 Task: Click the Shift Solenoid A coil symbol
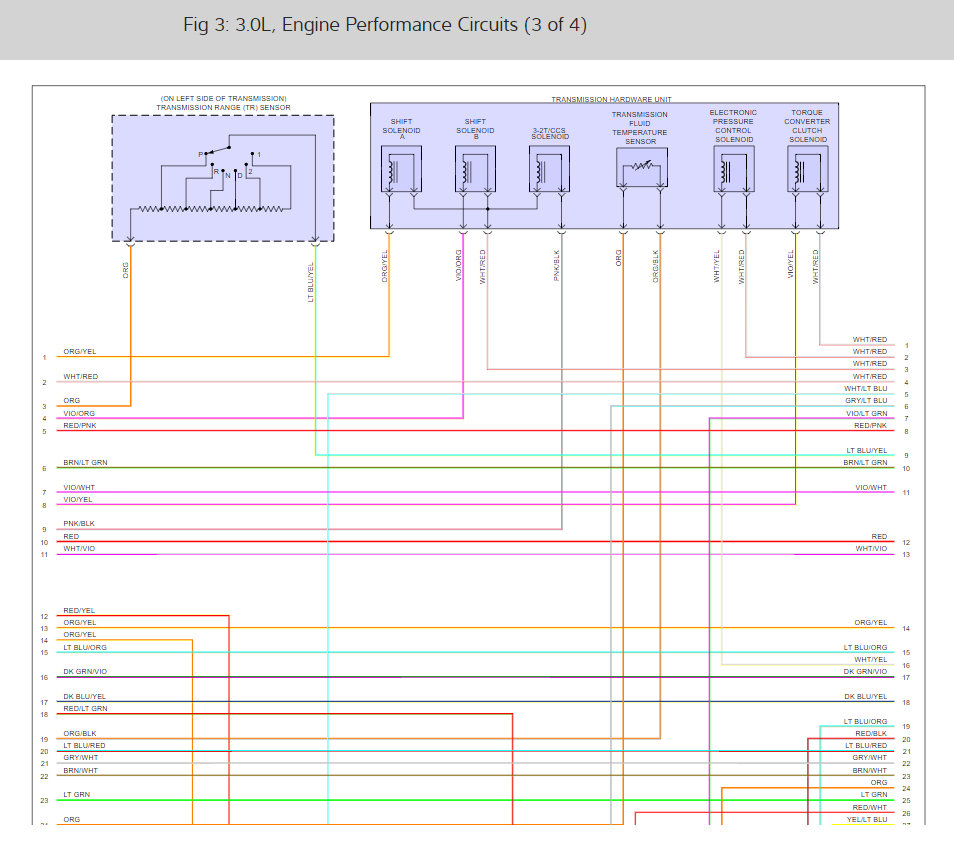402,169
